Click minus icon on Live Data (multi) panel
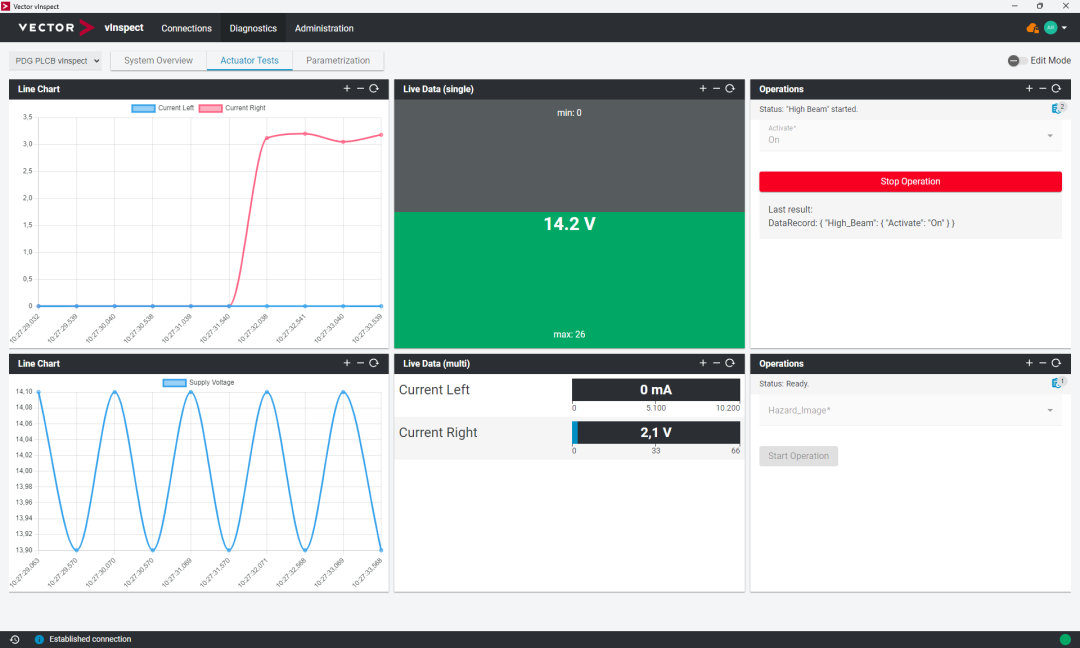 (x=716, y=363)
